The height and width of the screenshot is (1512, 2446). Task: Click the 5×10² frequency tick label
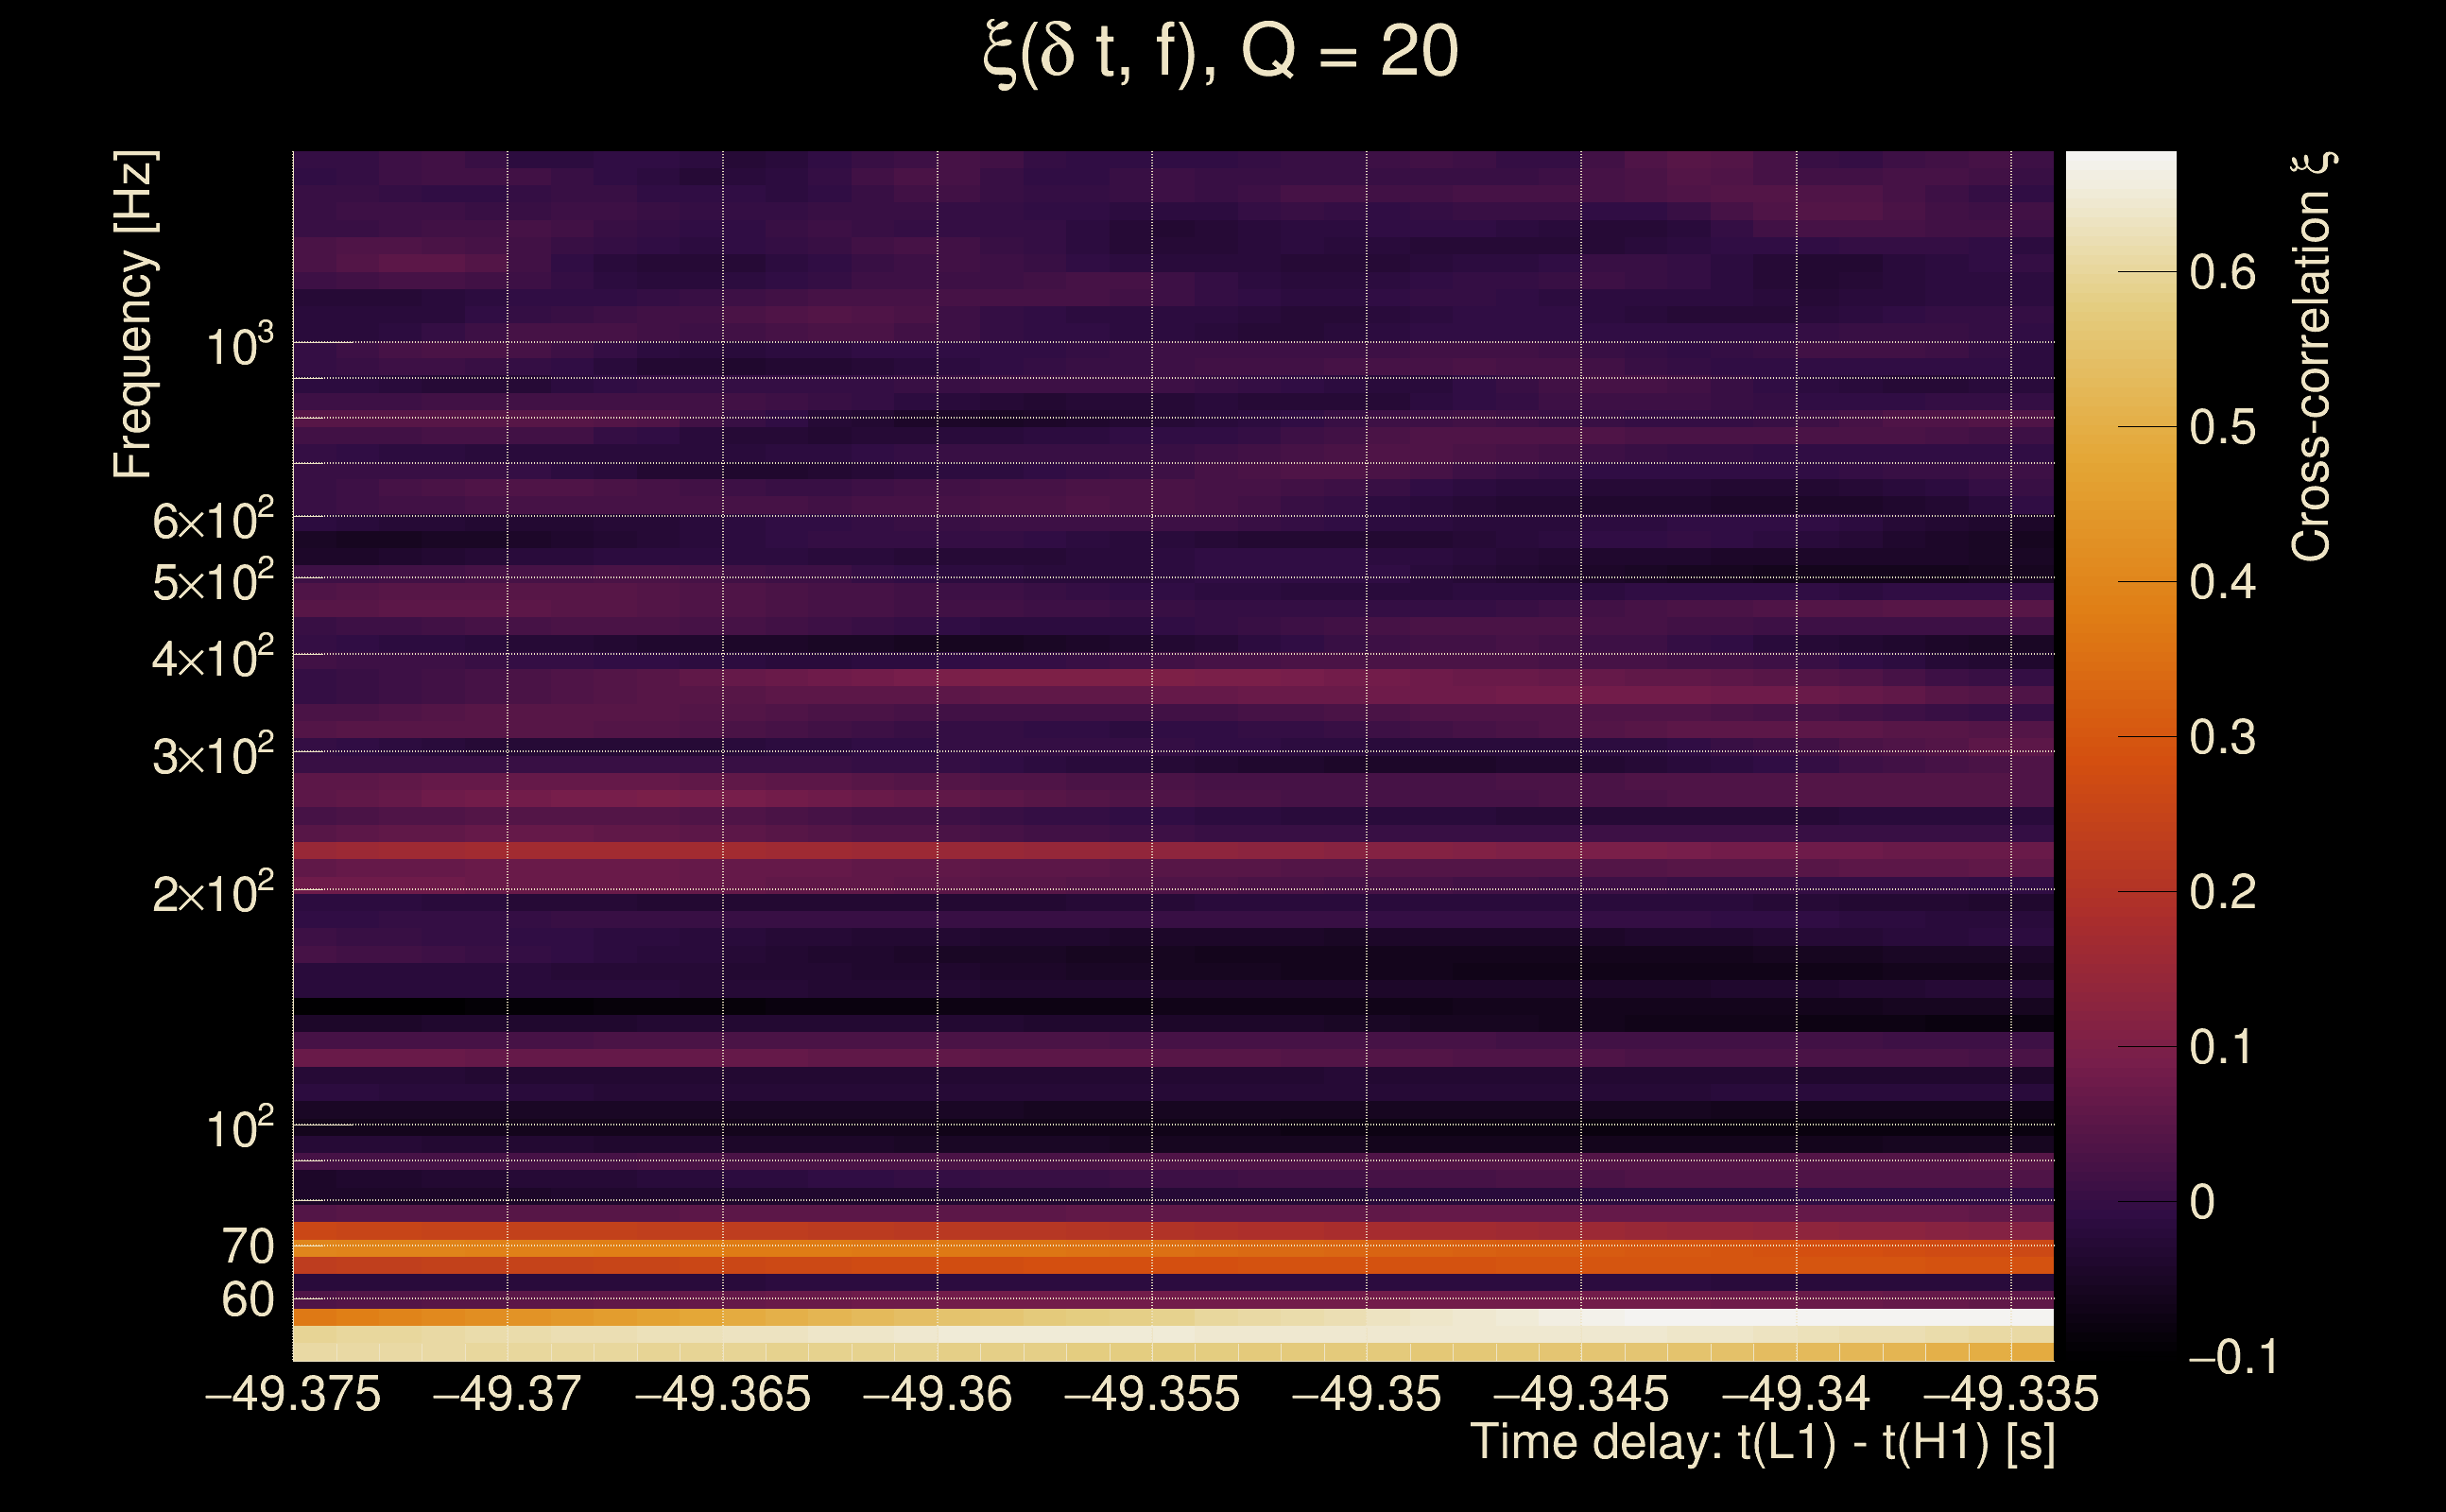[x=213, y=581]
